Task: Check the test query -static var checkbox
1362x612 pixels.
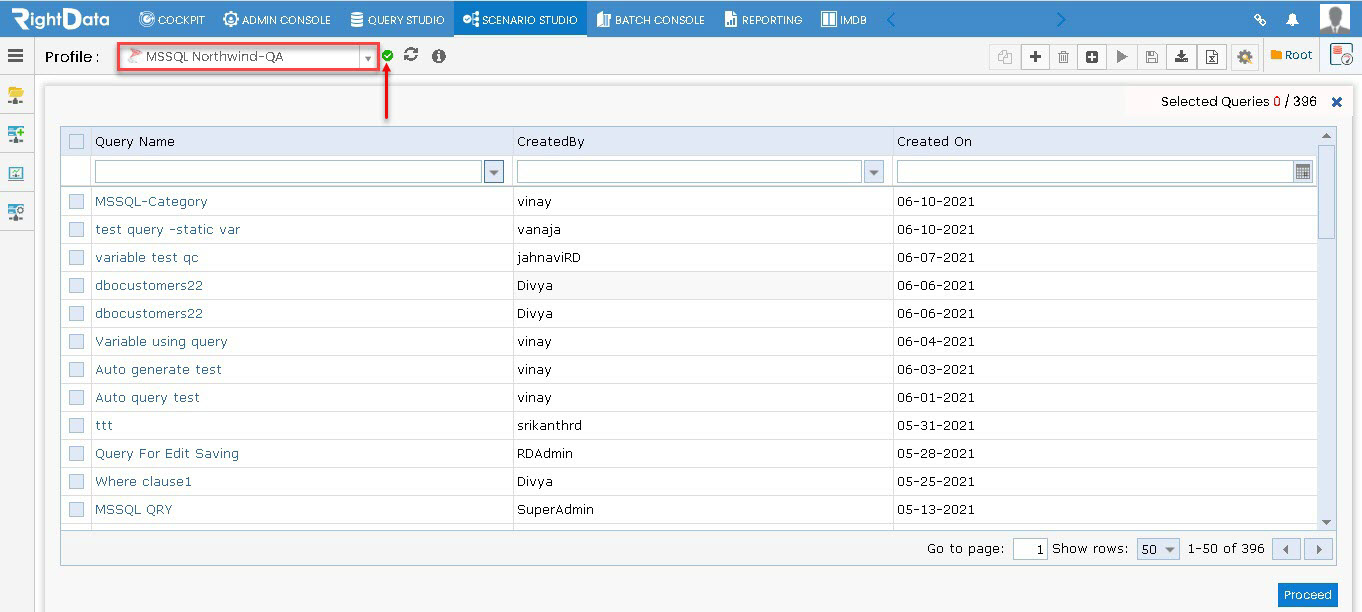Action: click(76, 229)
